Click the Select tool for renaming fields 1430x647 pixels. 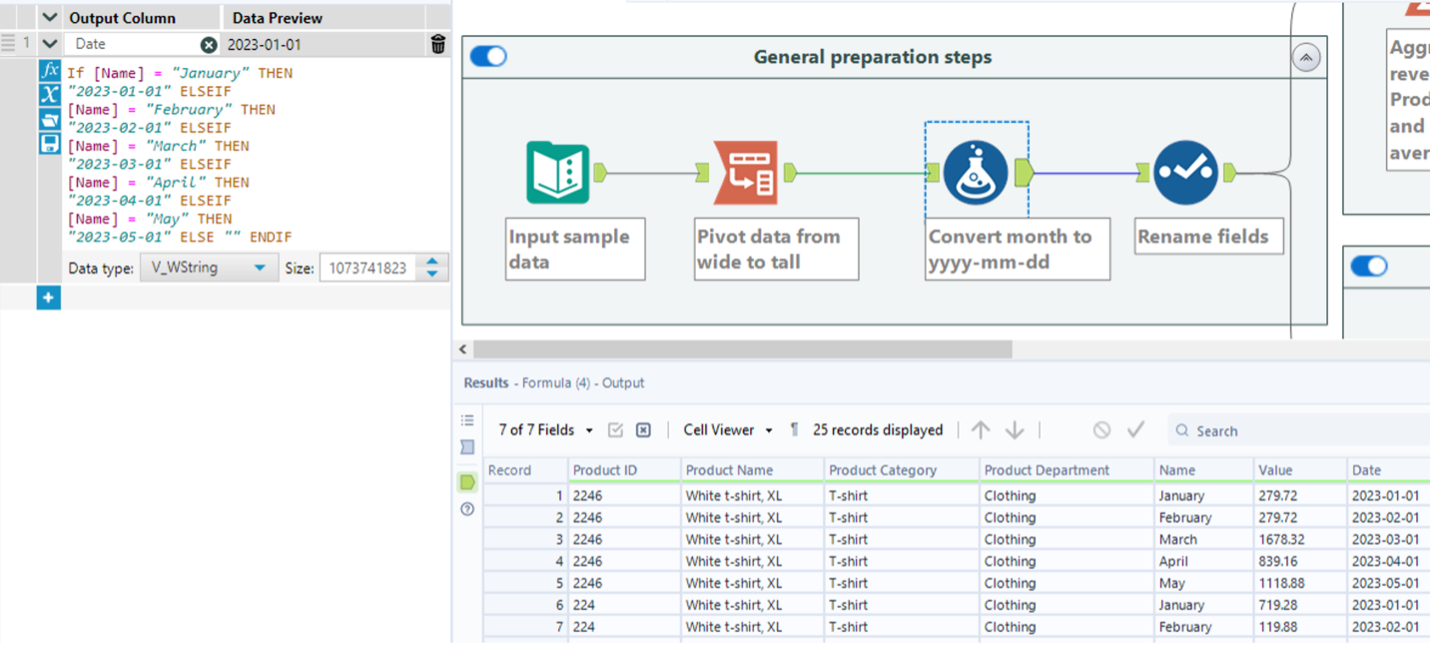1185,173
